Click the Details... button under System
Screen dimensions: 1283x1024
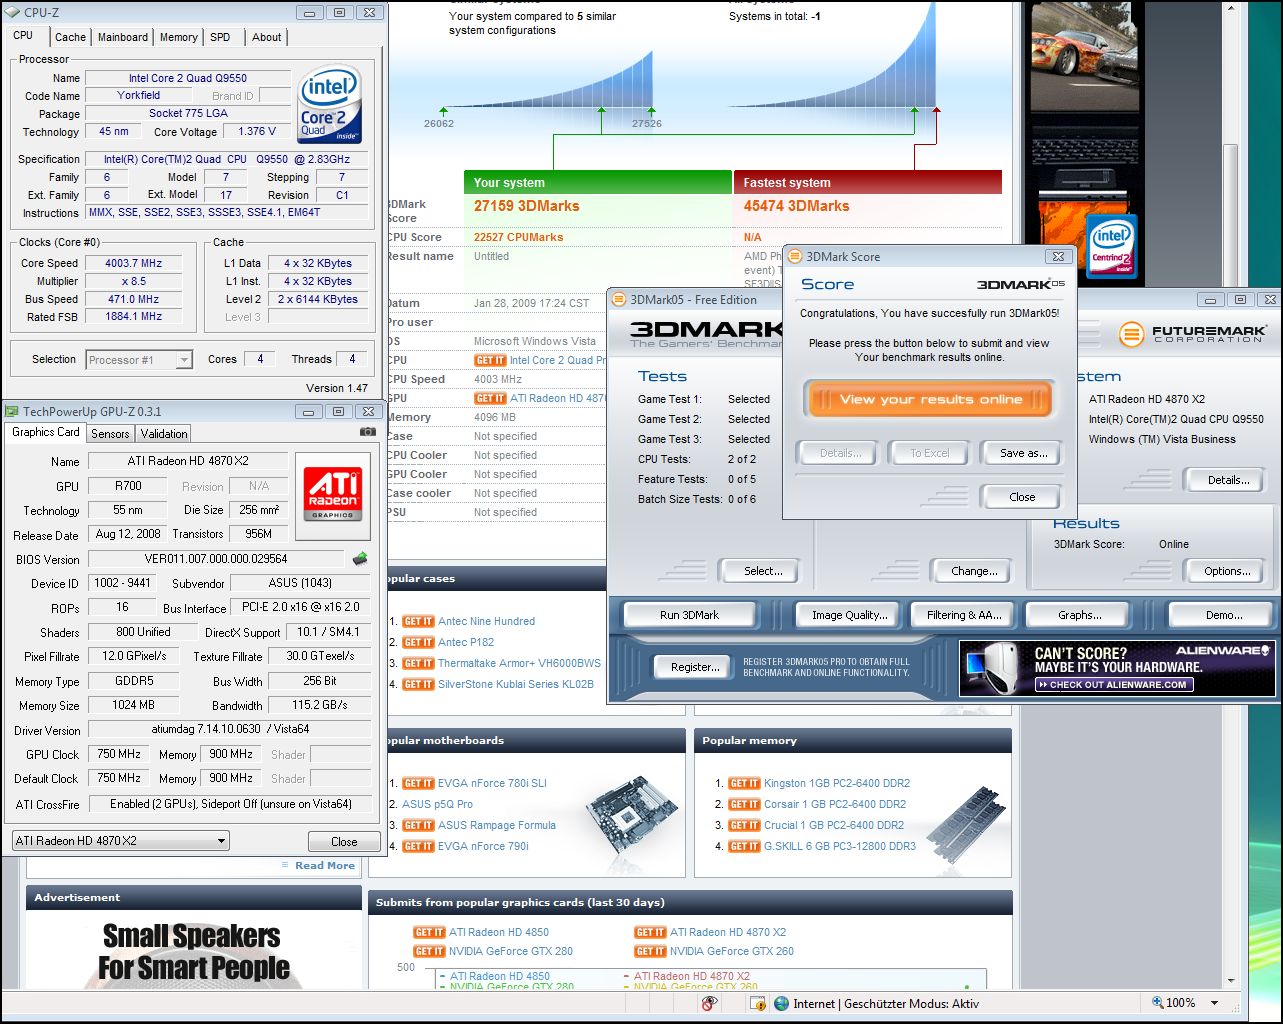click(x=1227, y=480)
